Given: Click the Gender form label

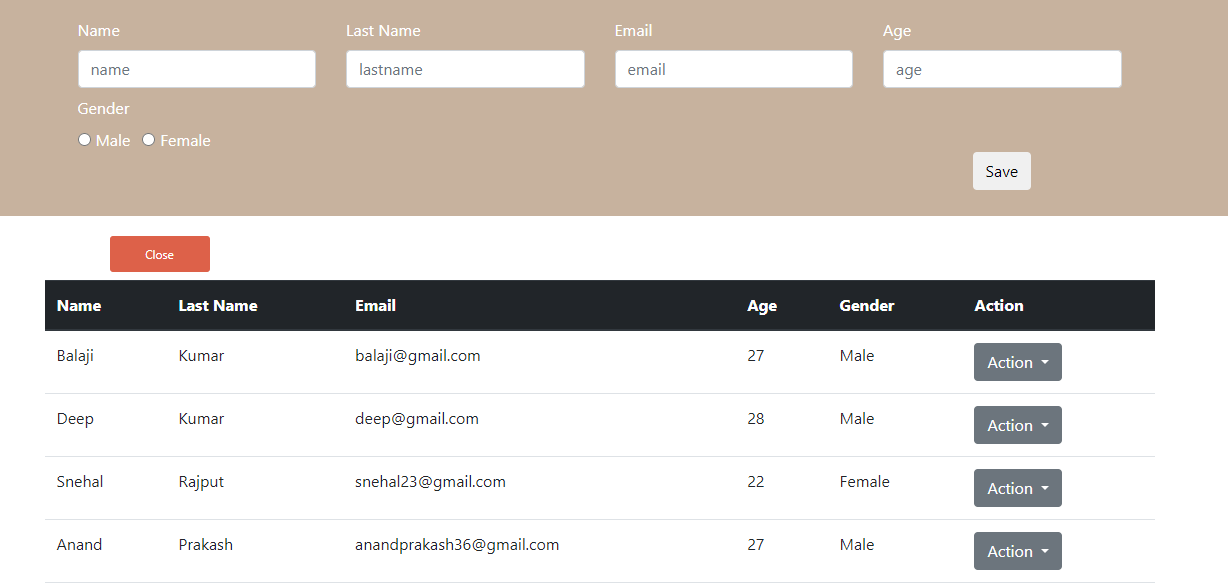Looking at the screenshot, I should [x=104, y=109].
